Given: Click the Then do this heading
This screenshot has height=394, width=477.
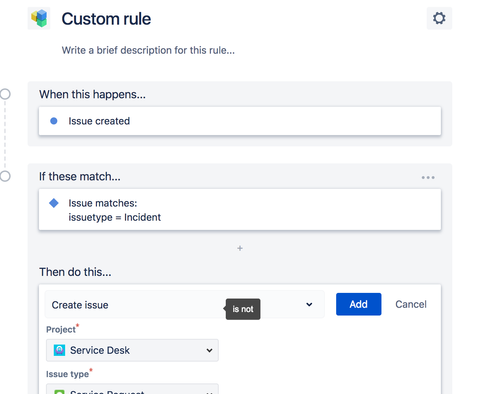Looking at the screenshot, I should tap(75, 272).
